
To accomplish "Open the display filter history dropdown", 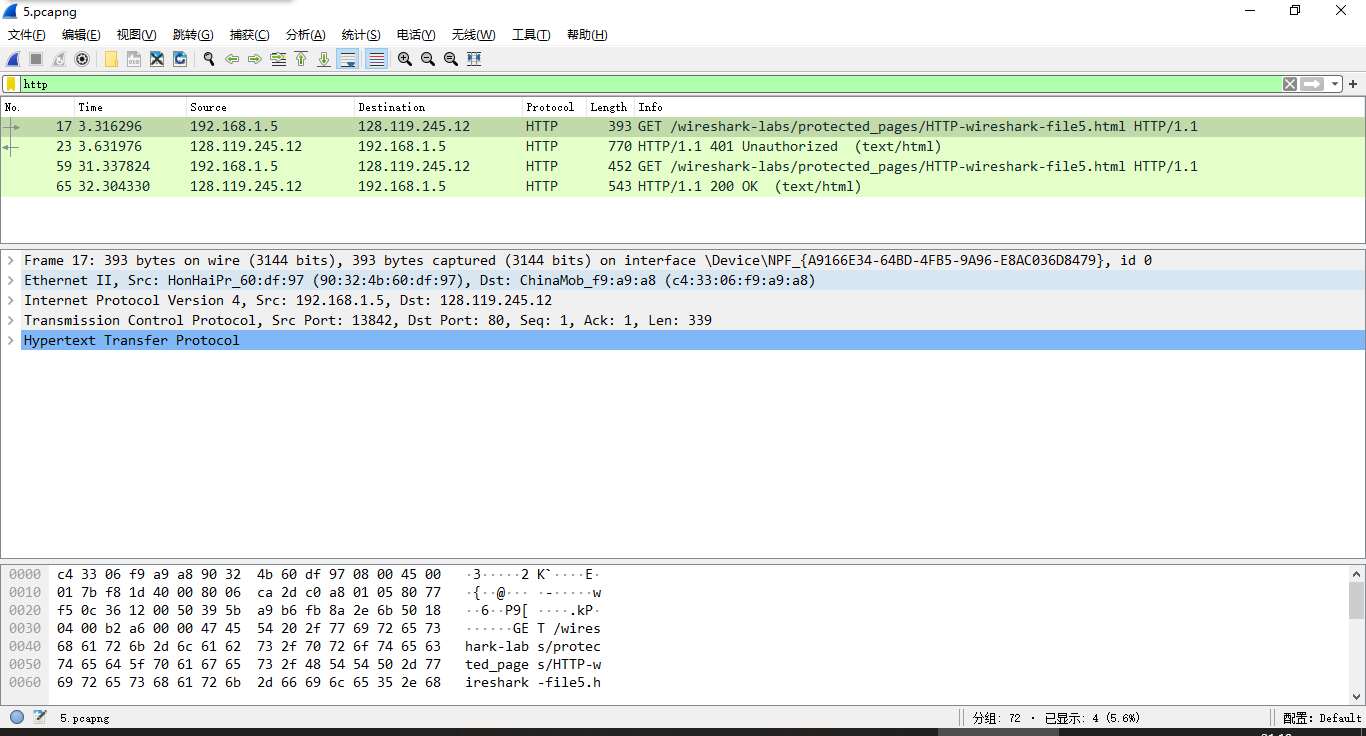I will tap(1336, 84).
